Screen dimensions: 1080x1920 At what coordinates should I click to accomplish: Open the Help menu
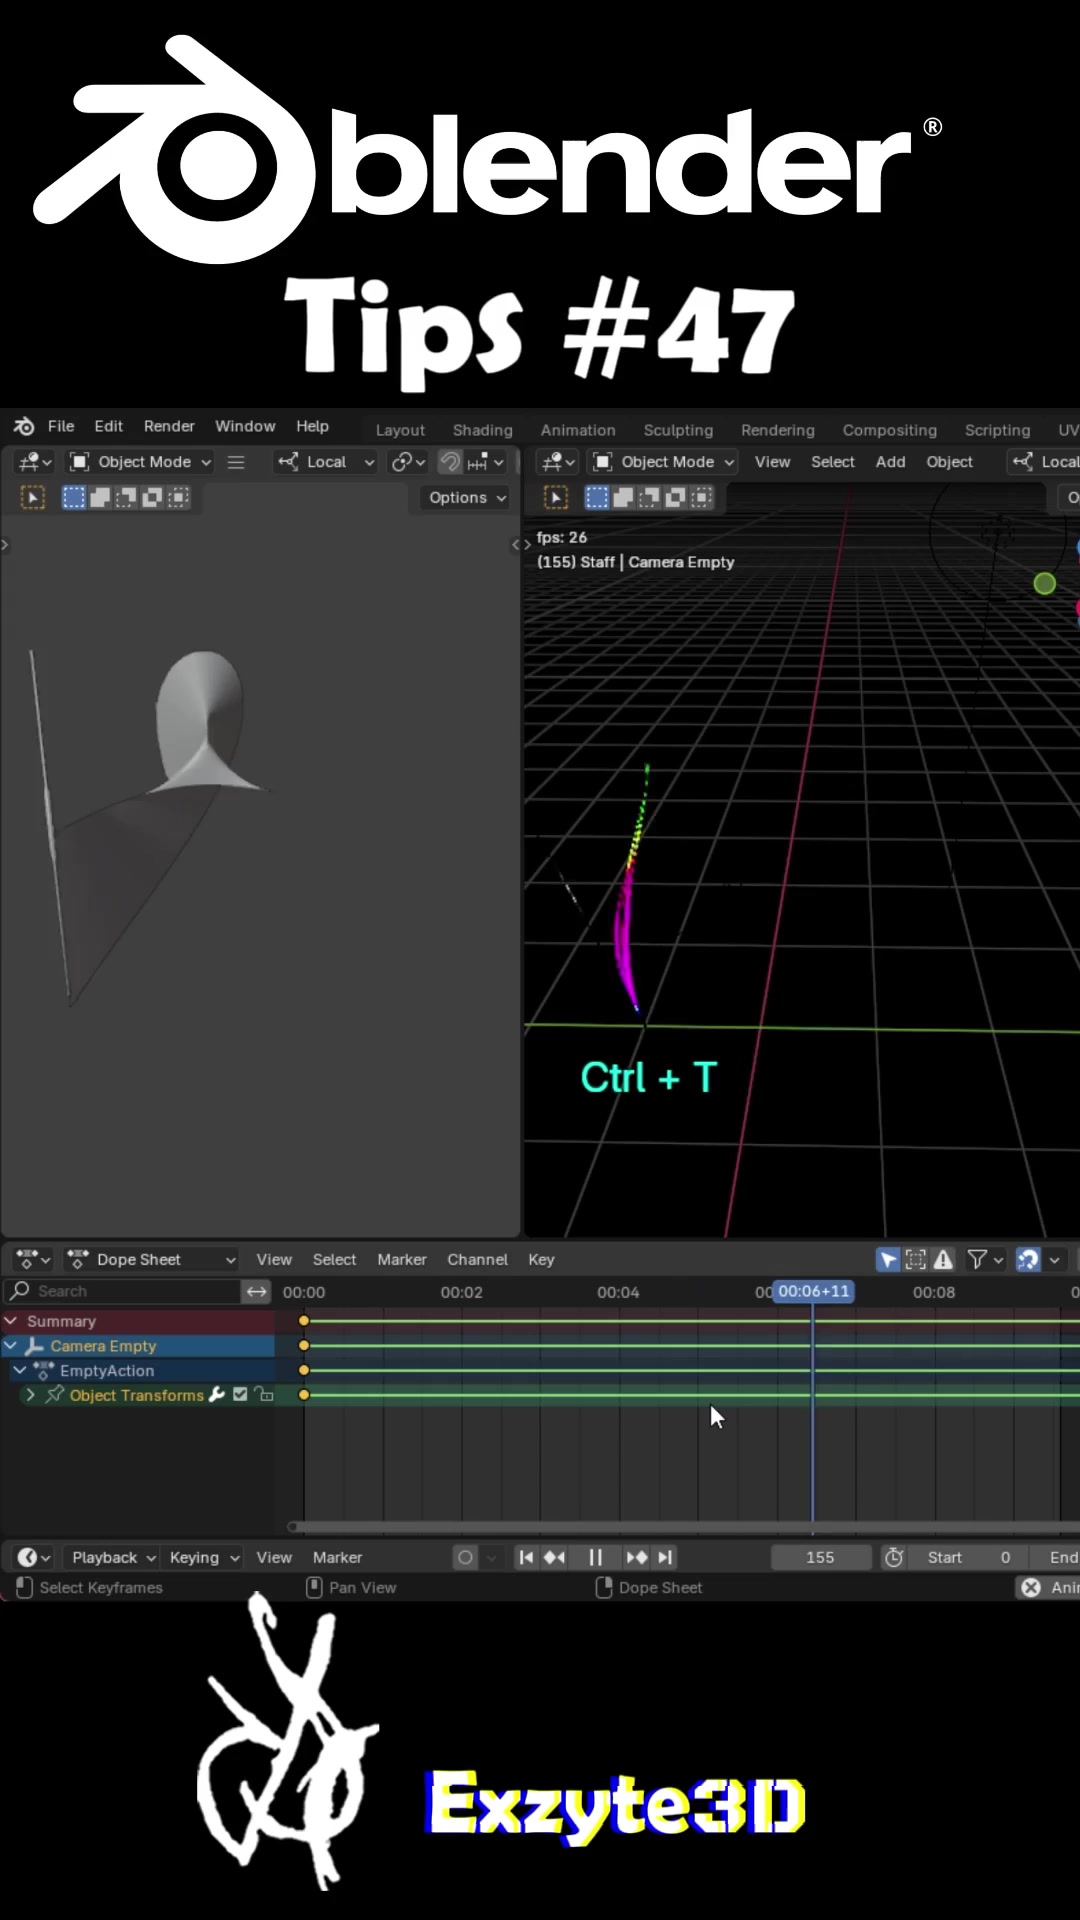[312, 426]
